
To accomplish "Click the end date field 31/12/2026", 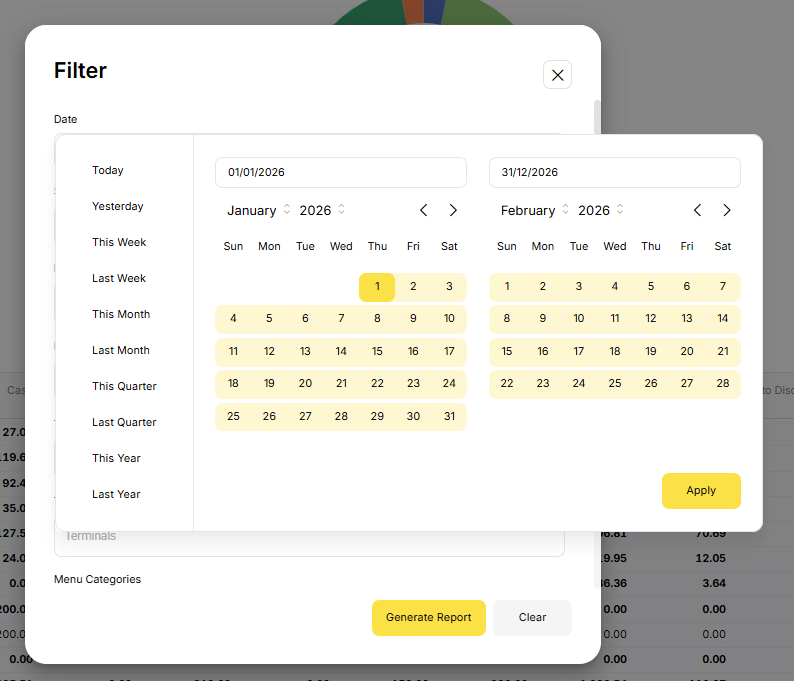I will [x=615, y=172].
